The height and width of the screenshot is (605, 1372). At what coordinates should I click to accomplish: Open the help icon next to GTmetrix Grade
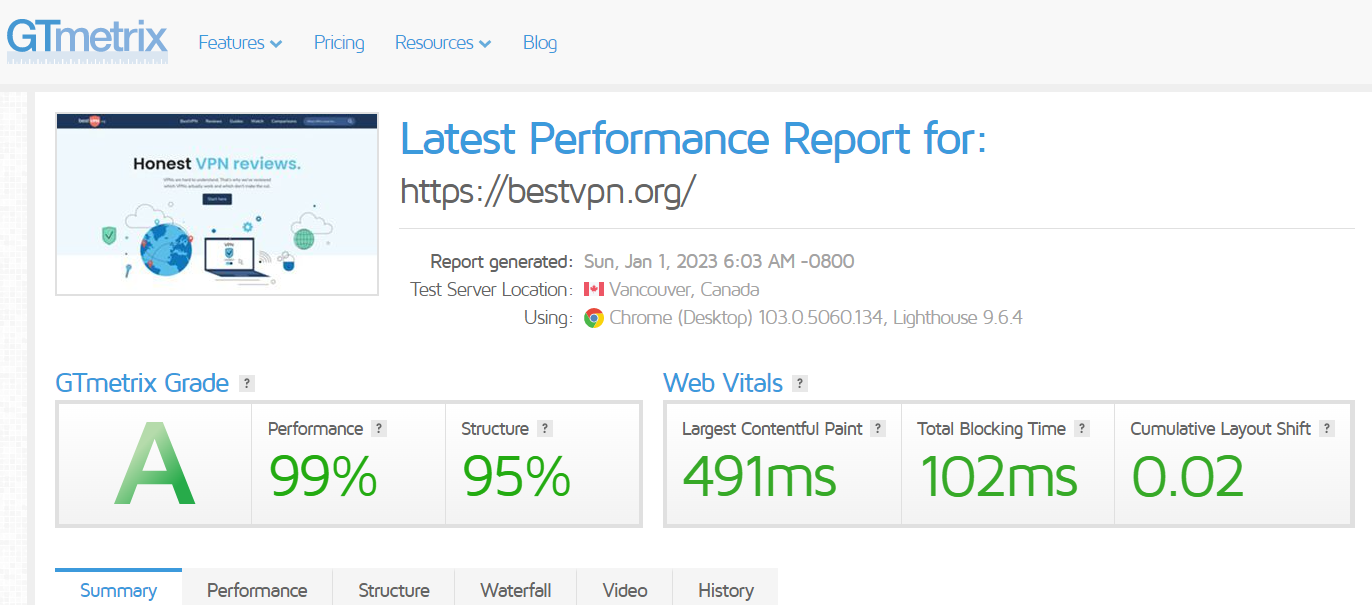point(247,383)
